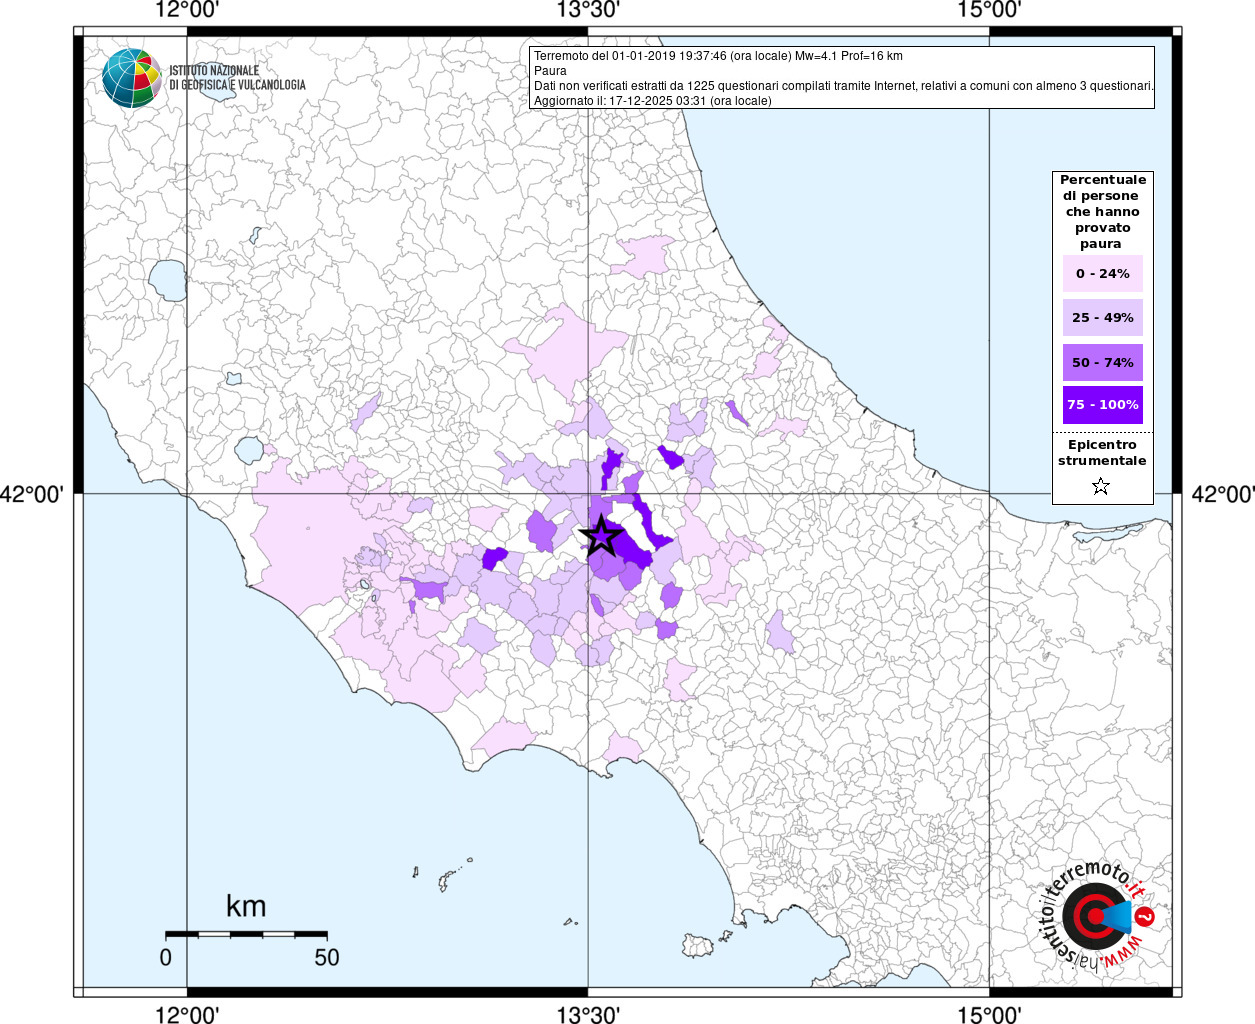The height and width of the screenshot is (1024, 1255).
Task: Click the red-and-black target logo at bottom right
Action: (1092, 915)
